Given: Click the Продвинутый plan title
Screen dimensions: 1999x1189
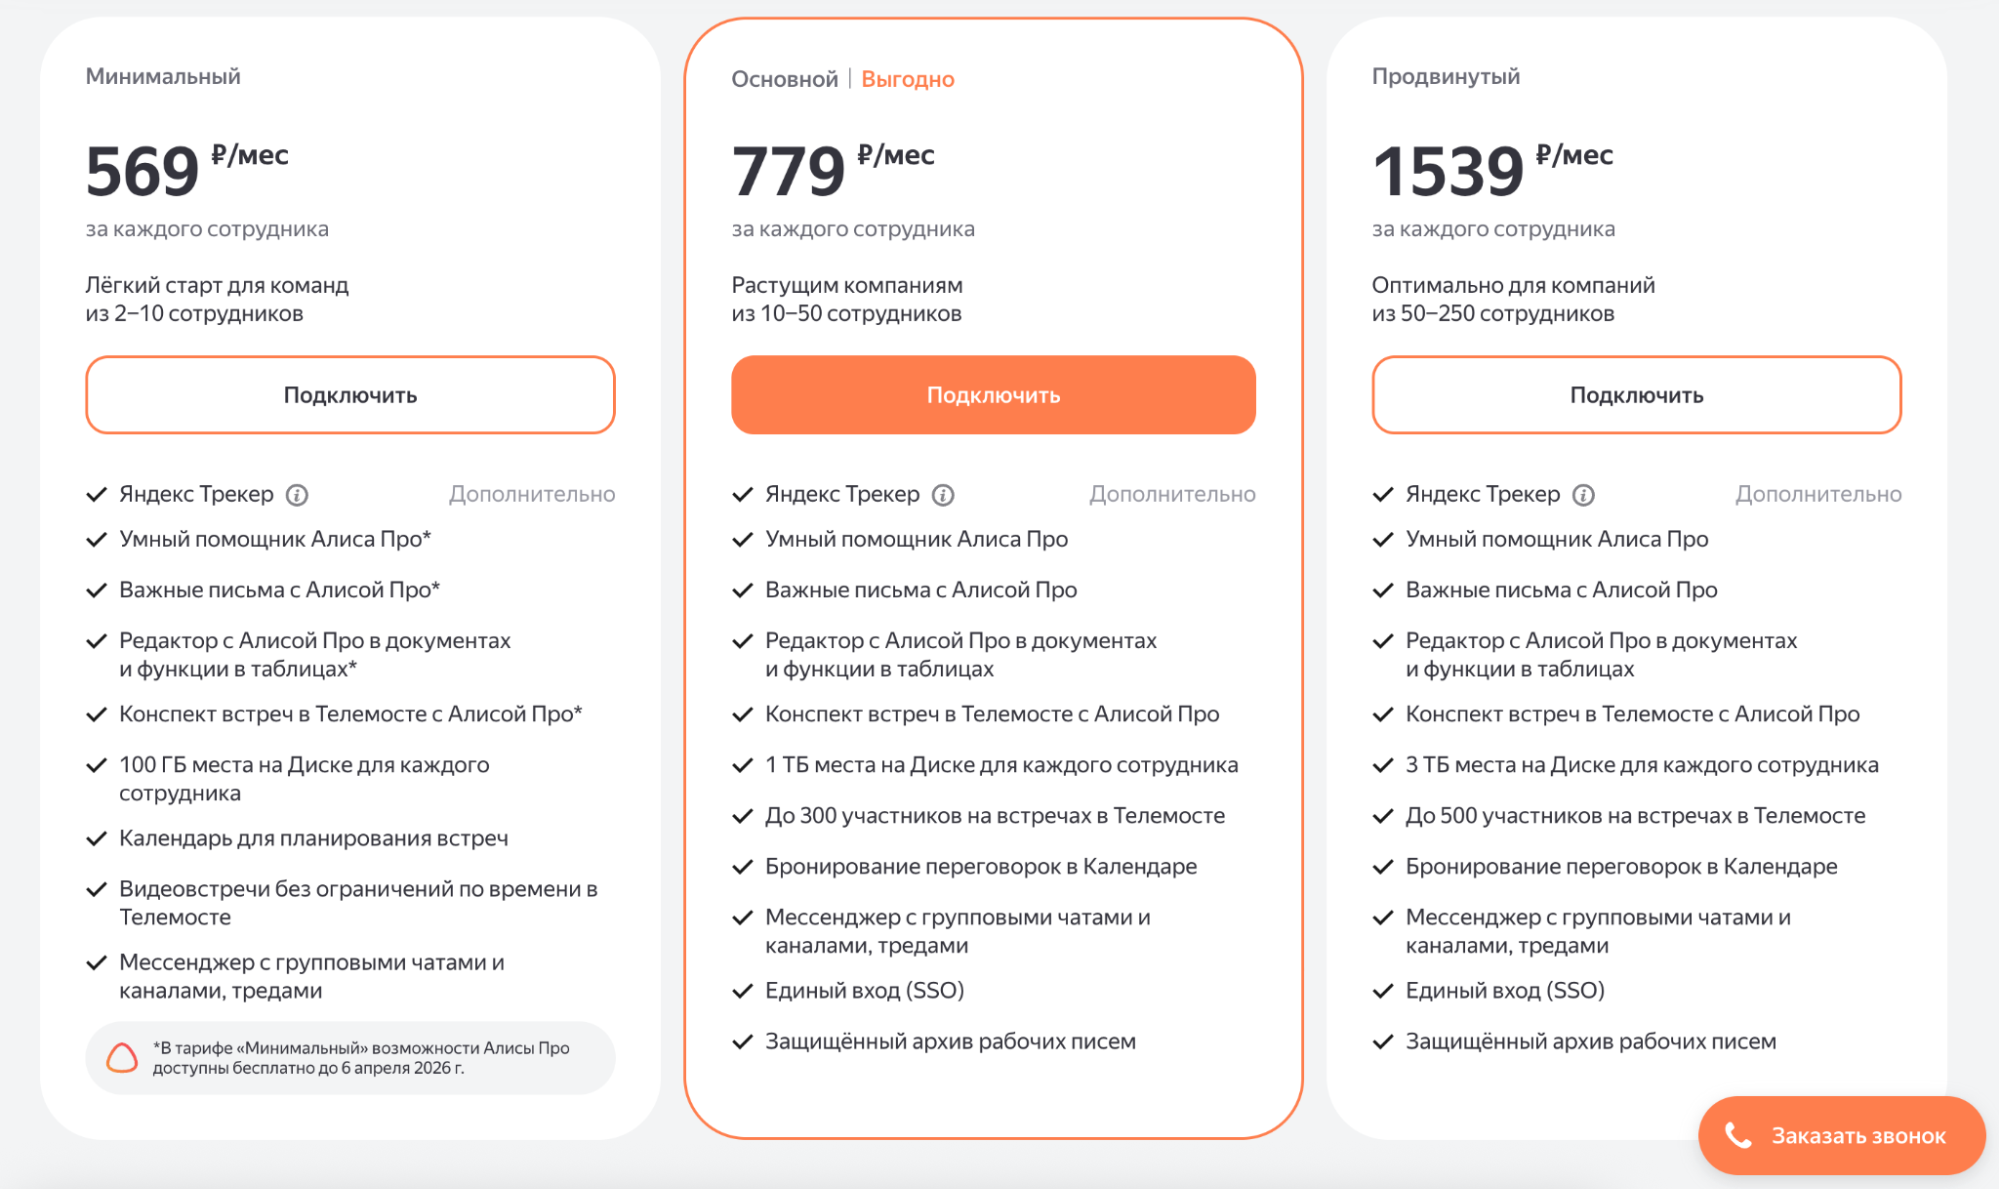Looking at the screenshot, I should 1445,76.
